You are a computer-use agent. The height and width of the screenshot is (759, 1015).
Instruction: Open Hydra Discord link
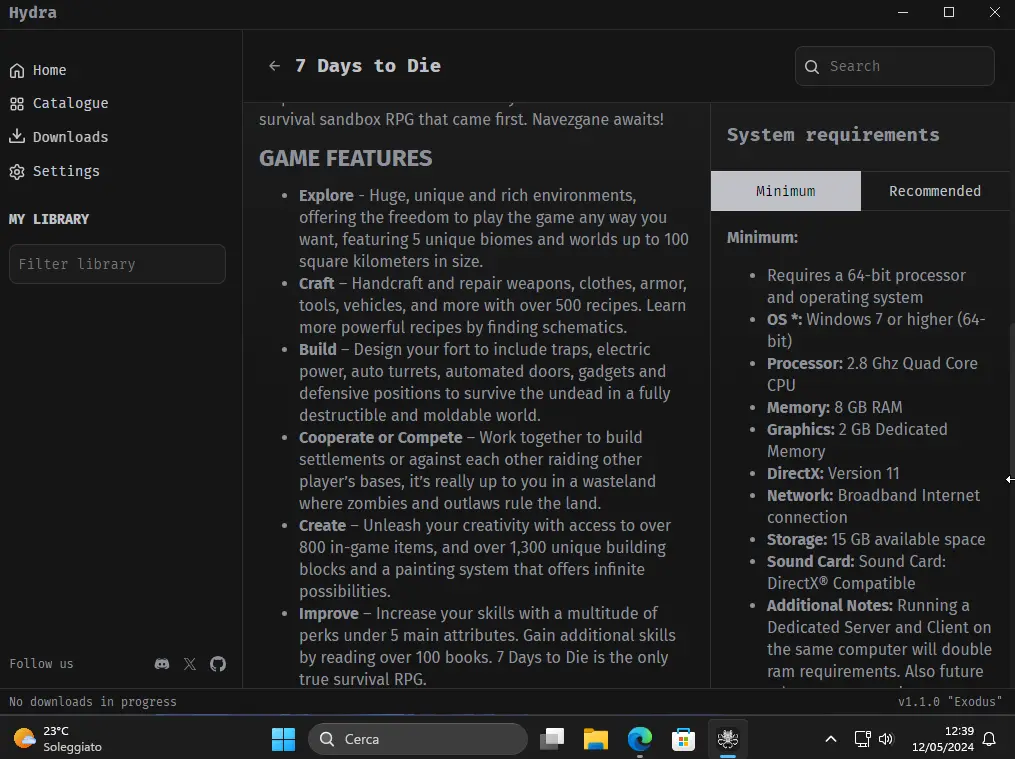pyautogui.click(x=162, y=664)
